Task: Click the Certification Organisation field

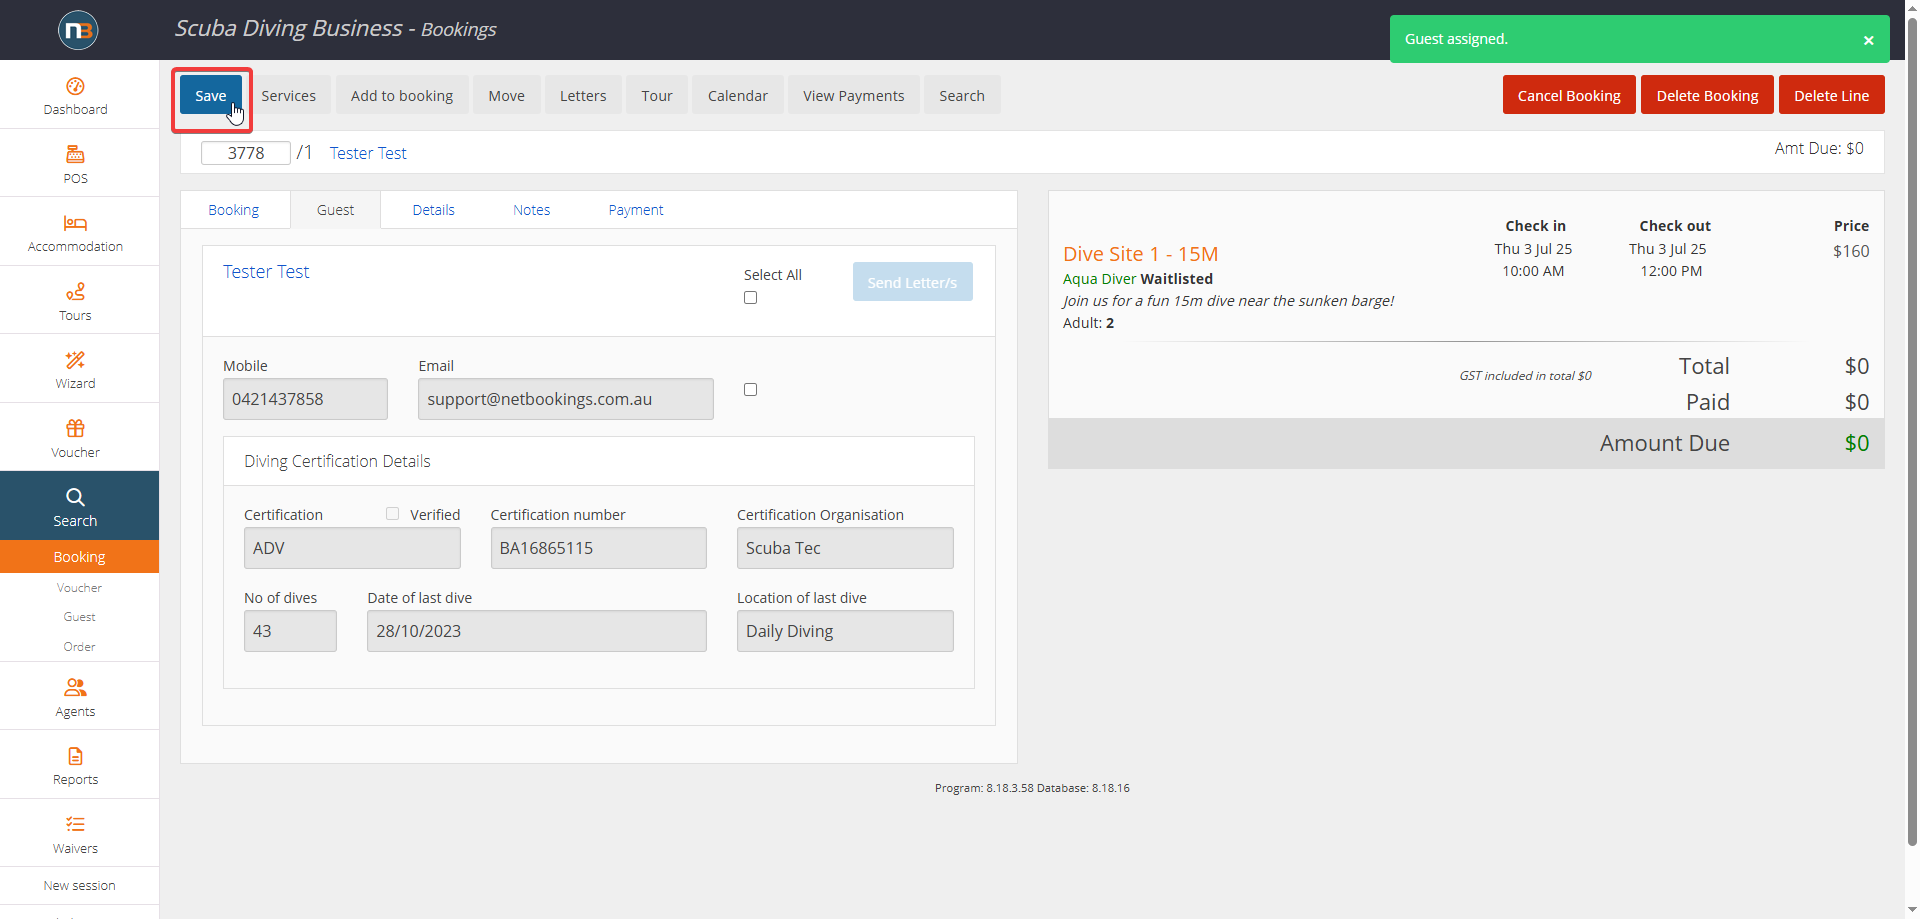Action: pyautogui.click(x=845, y=548)
